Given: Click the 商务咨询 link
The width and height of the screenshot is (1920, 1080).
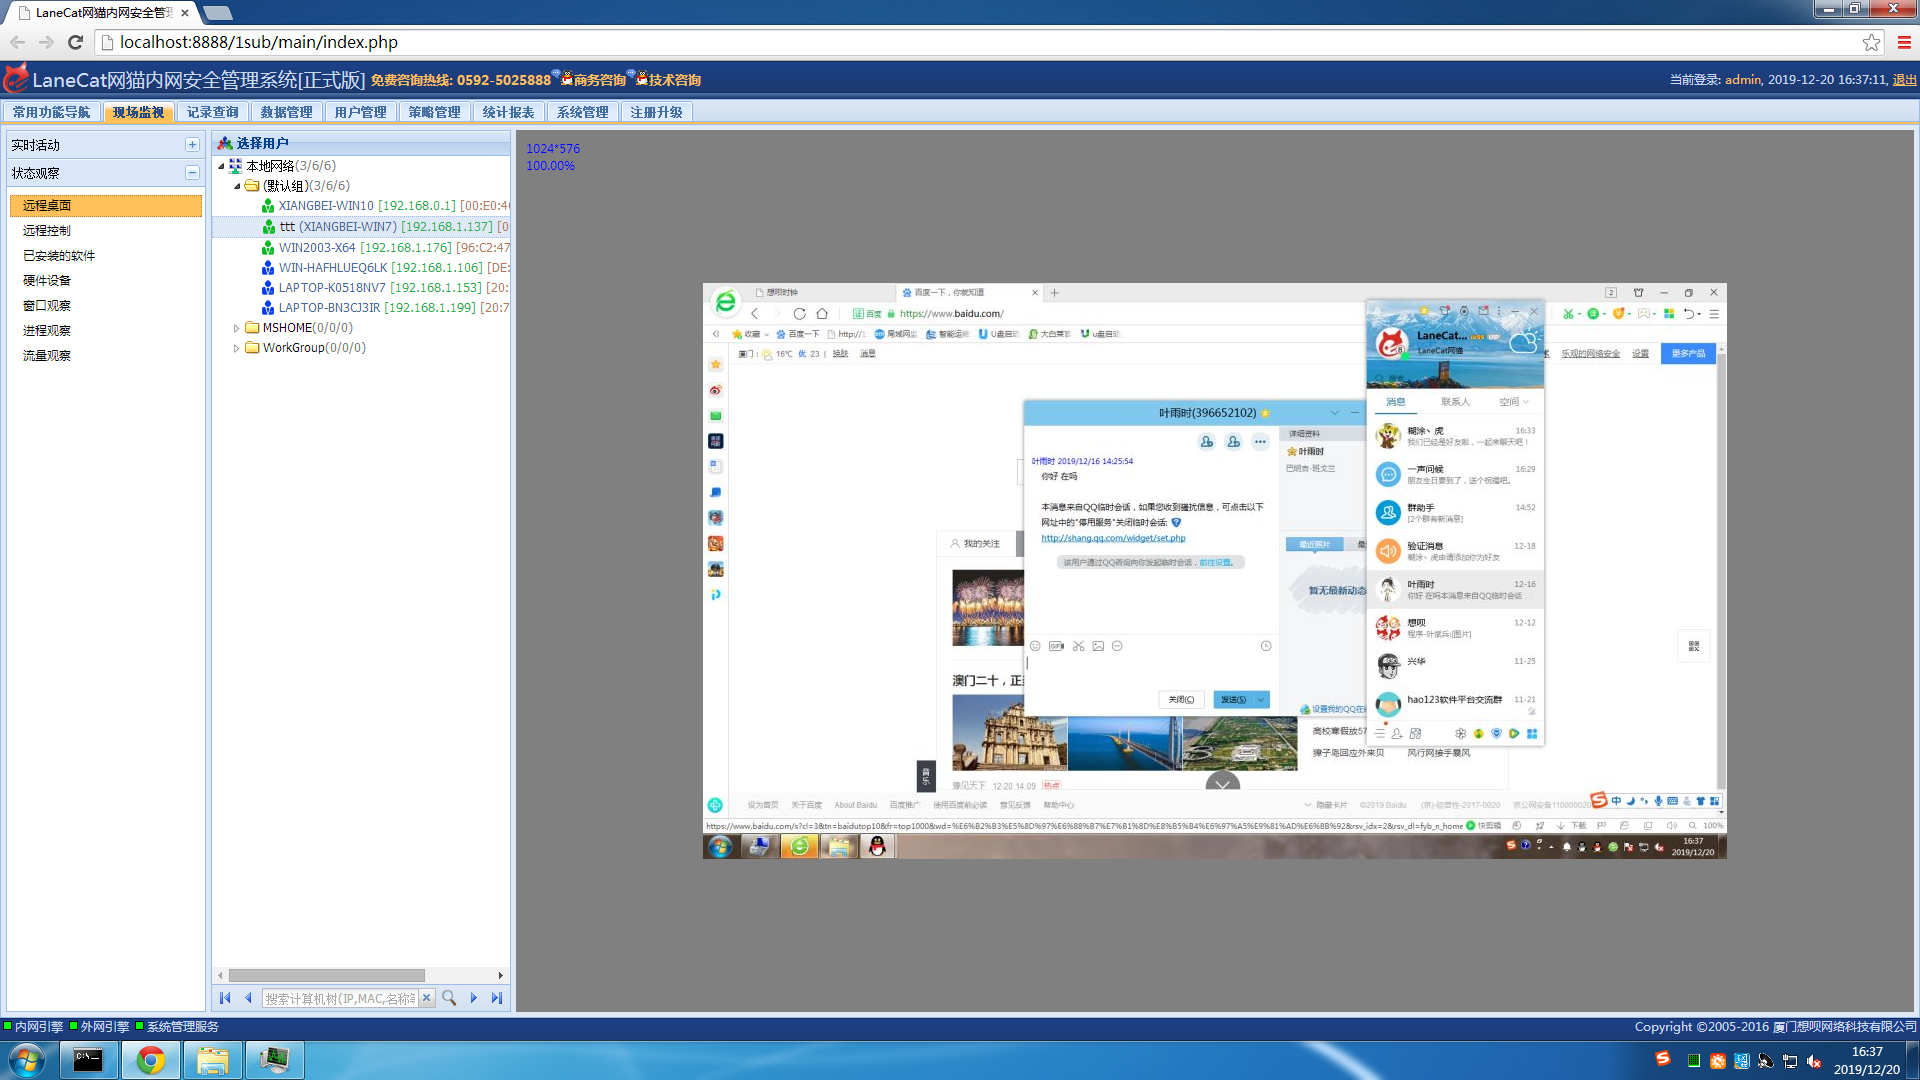Looking at the screenshot, I should pos(599,80).
